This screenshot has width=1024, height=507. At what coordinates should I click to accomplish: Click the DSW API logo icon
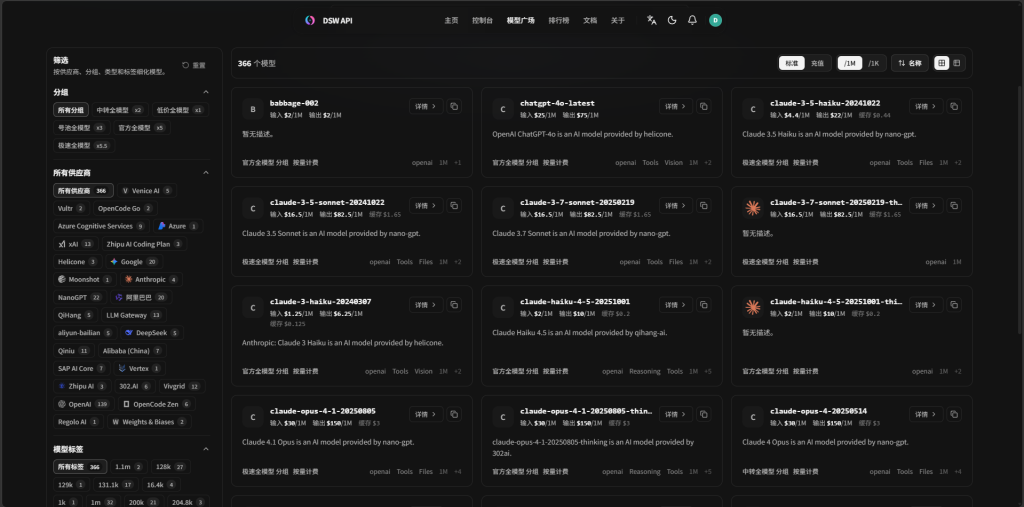coord(310,20)
